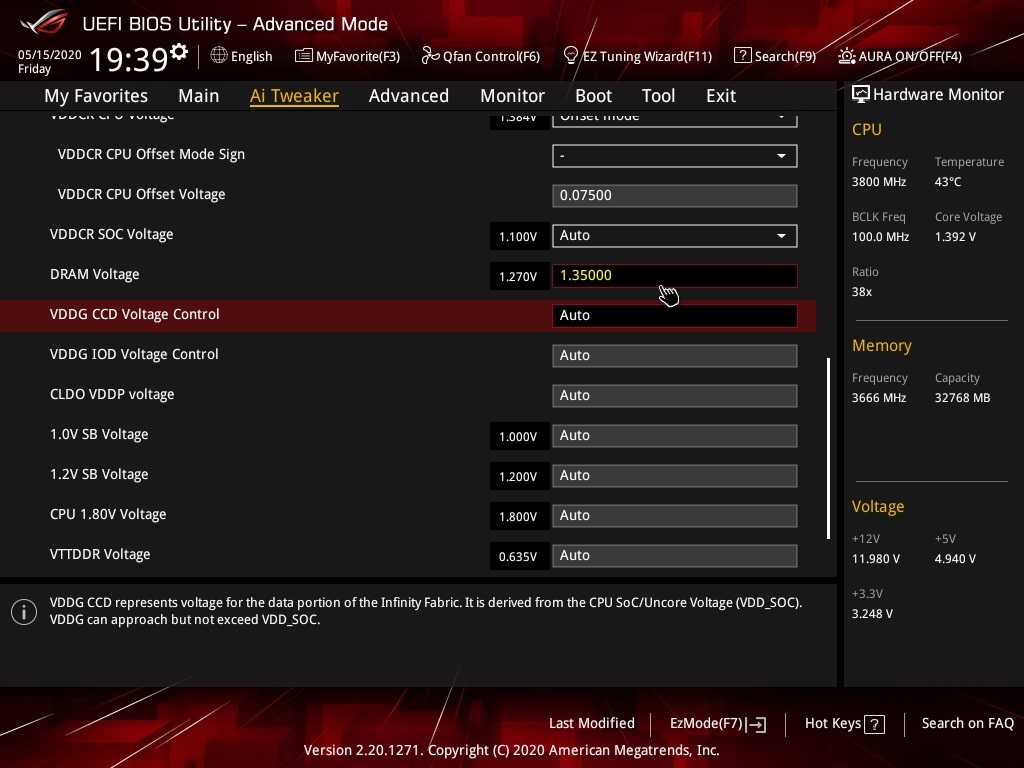This screenshot has height=768, width=1024.
Task: Expand the VDDCR SOC Voltage Auto dropdown
Action: tap(675, 236)
